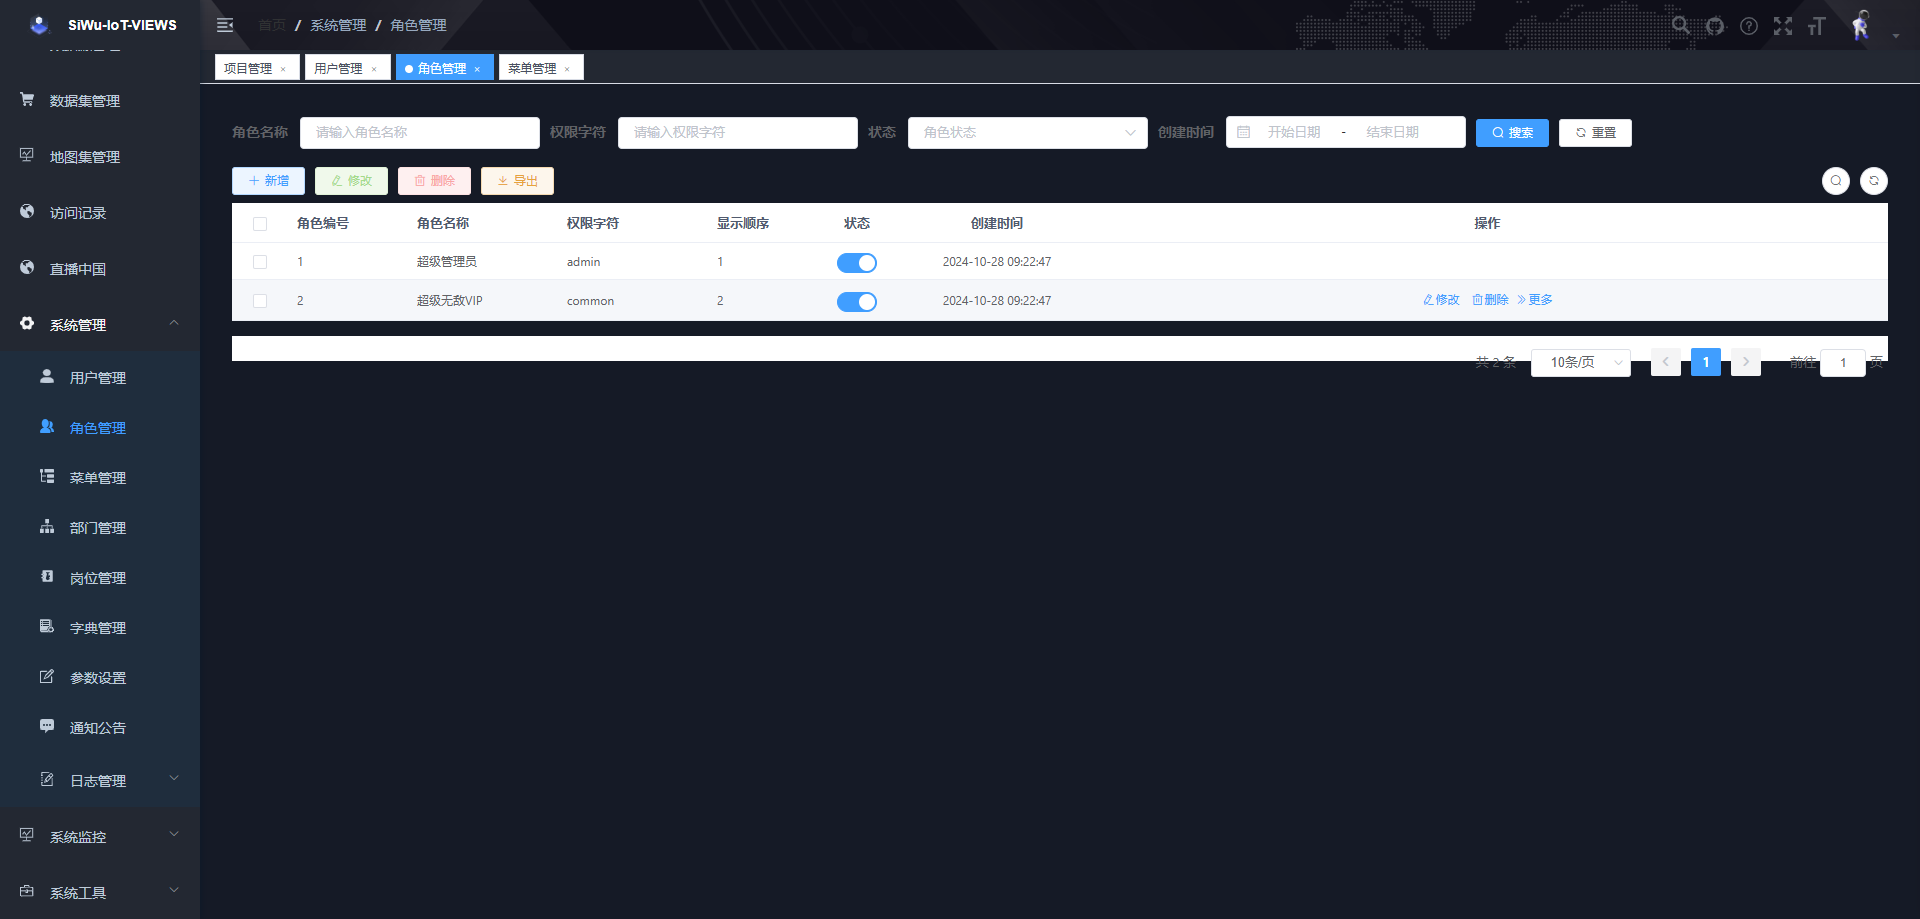
Task: Open the 角色状态 status dropdown
Action: pyautogui.click(x=1027, y=133)
